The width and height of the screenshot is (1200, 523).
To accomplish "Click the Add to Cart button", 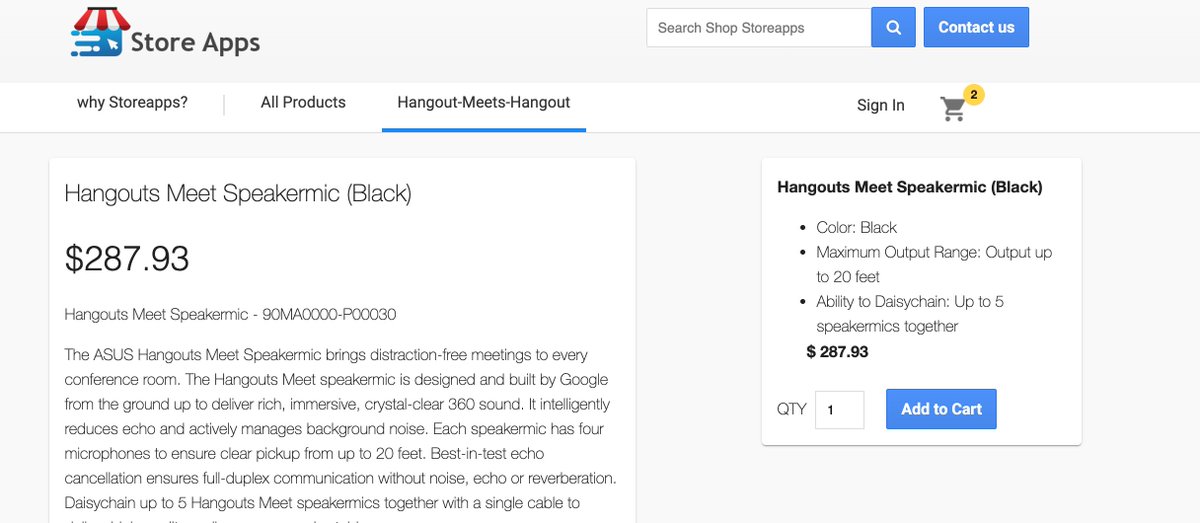I will (x=941, y=409).
